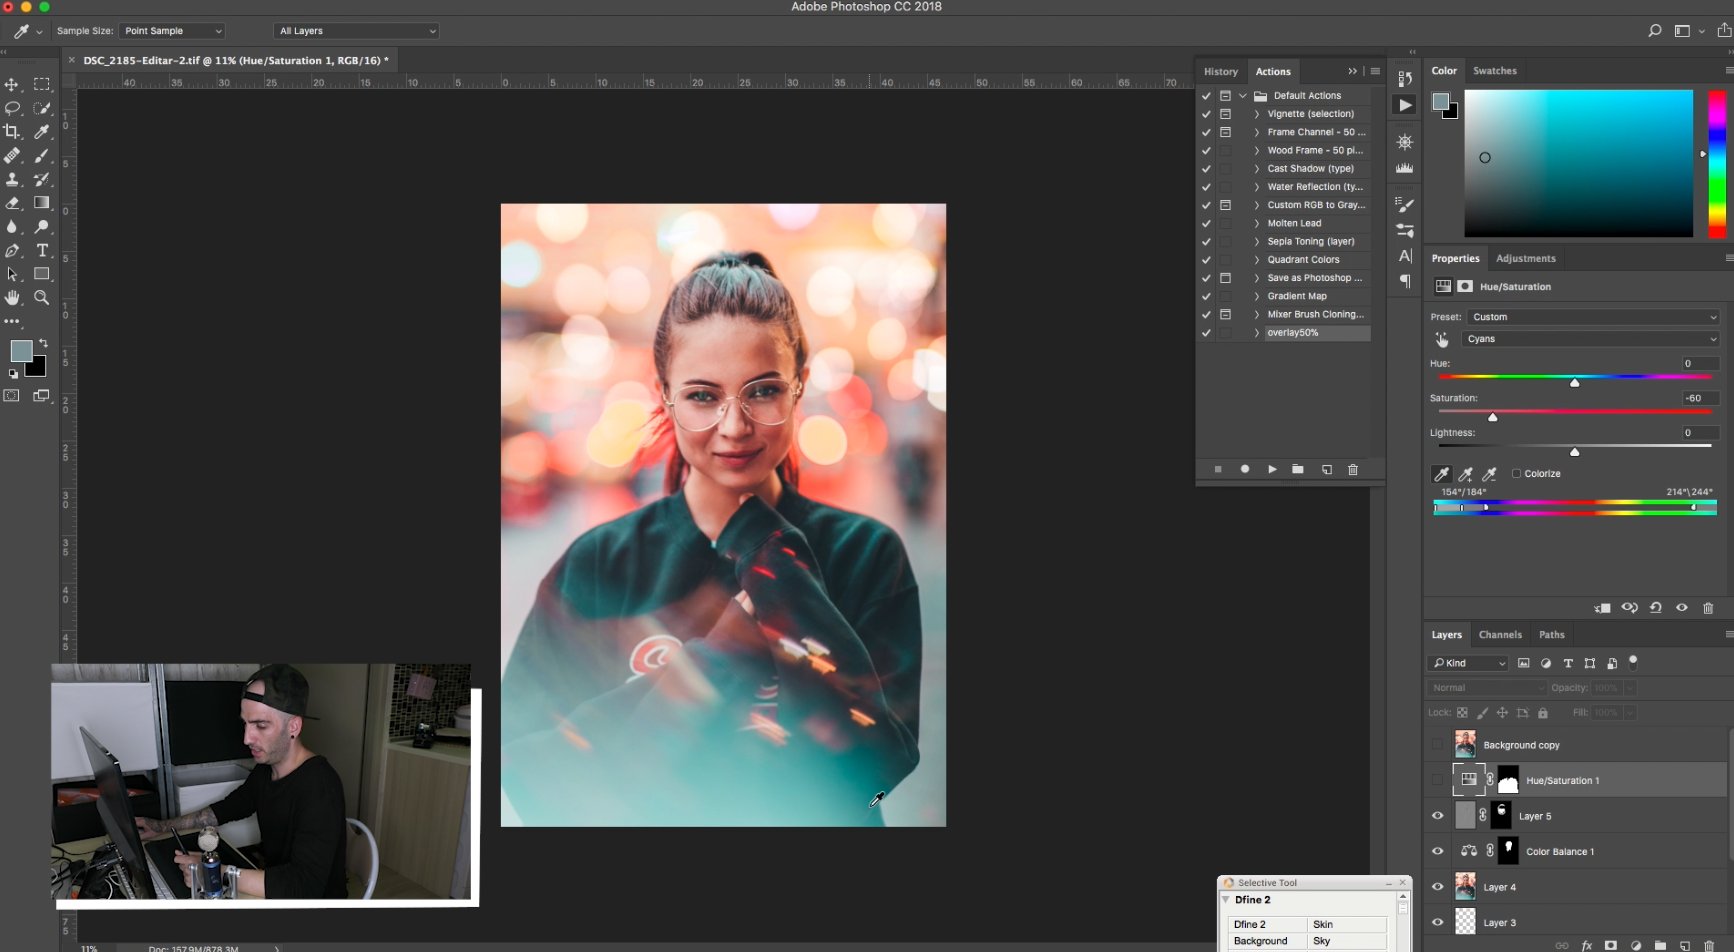Select the Hand tool
The height and width of the screenshot is (952, 1734).
12,298
